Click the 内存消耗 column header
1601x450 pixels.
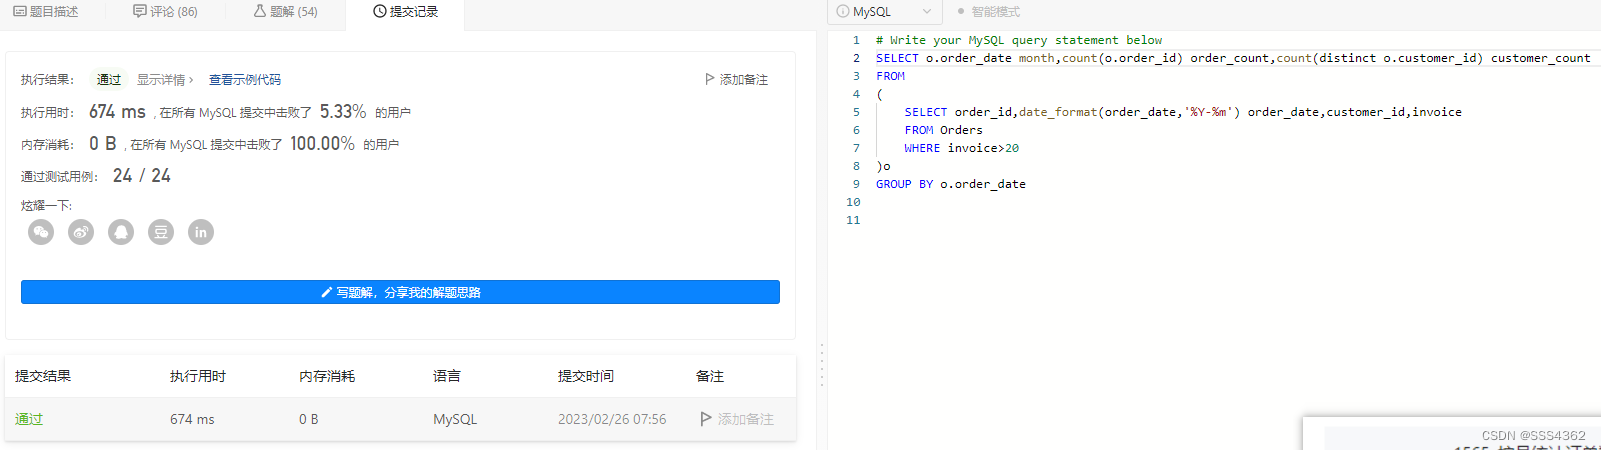tap(327, 376)
